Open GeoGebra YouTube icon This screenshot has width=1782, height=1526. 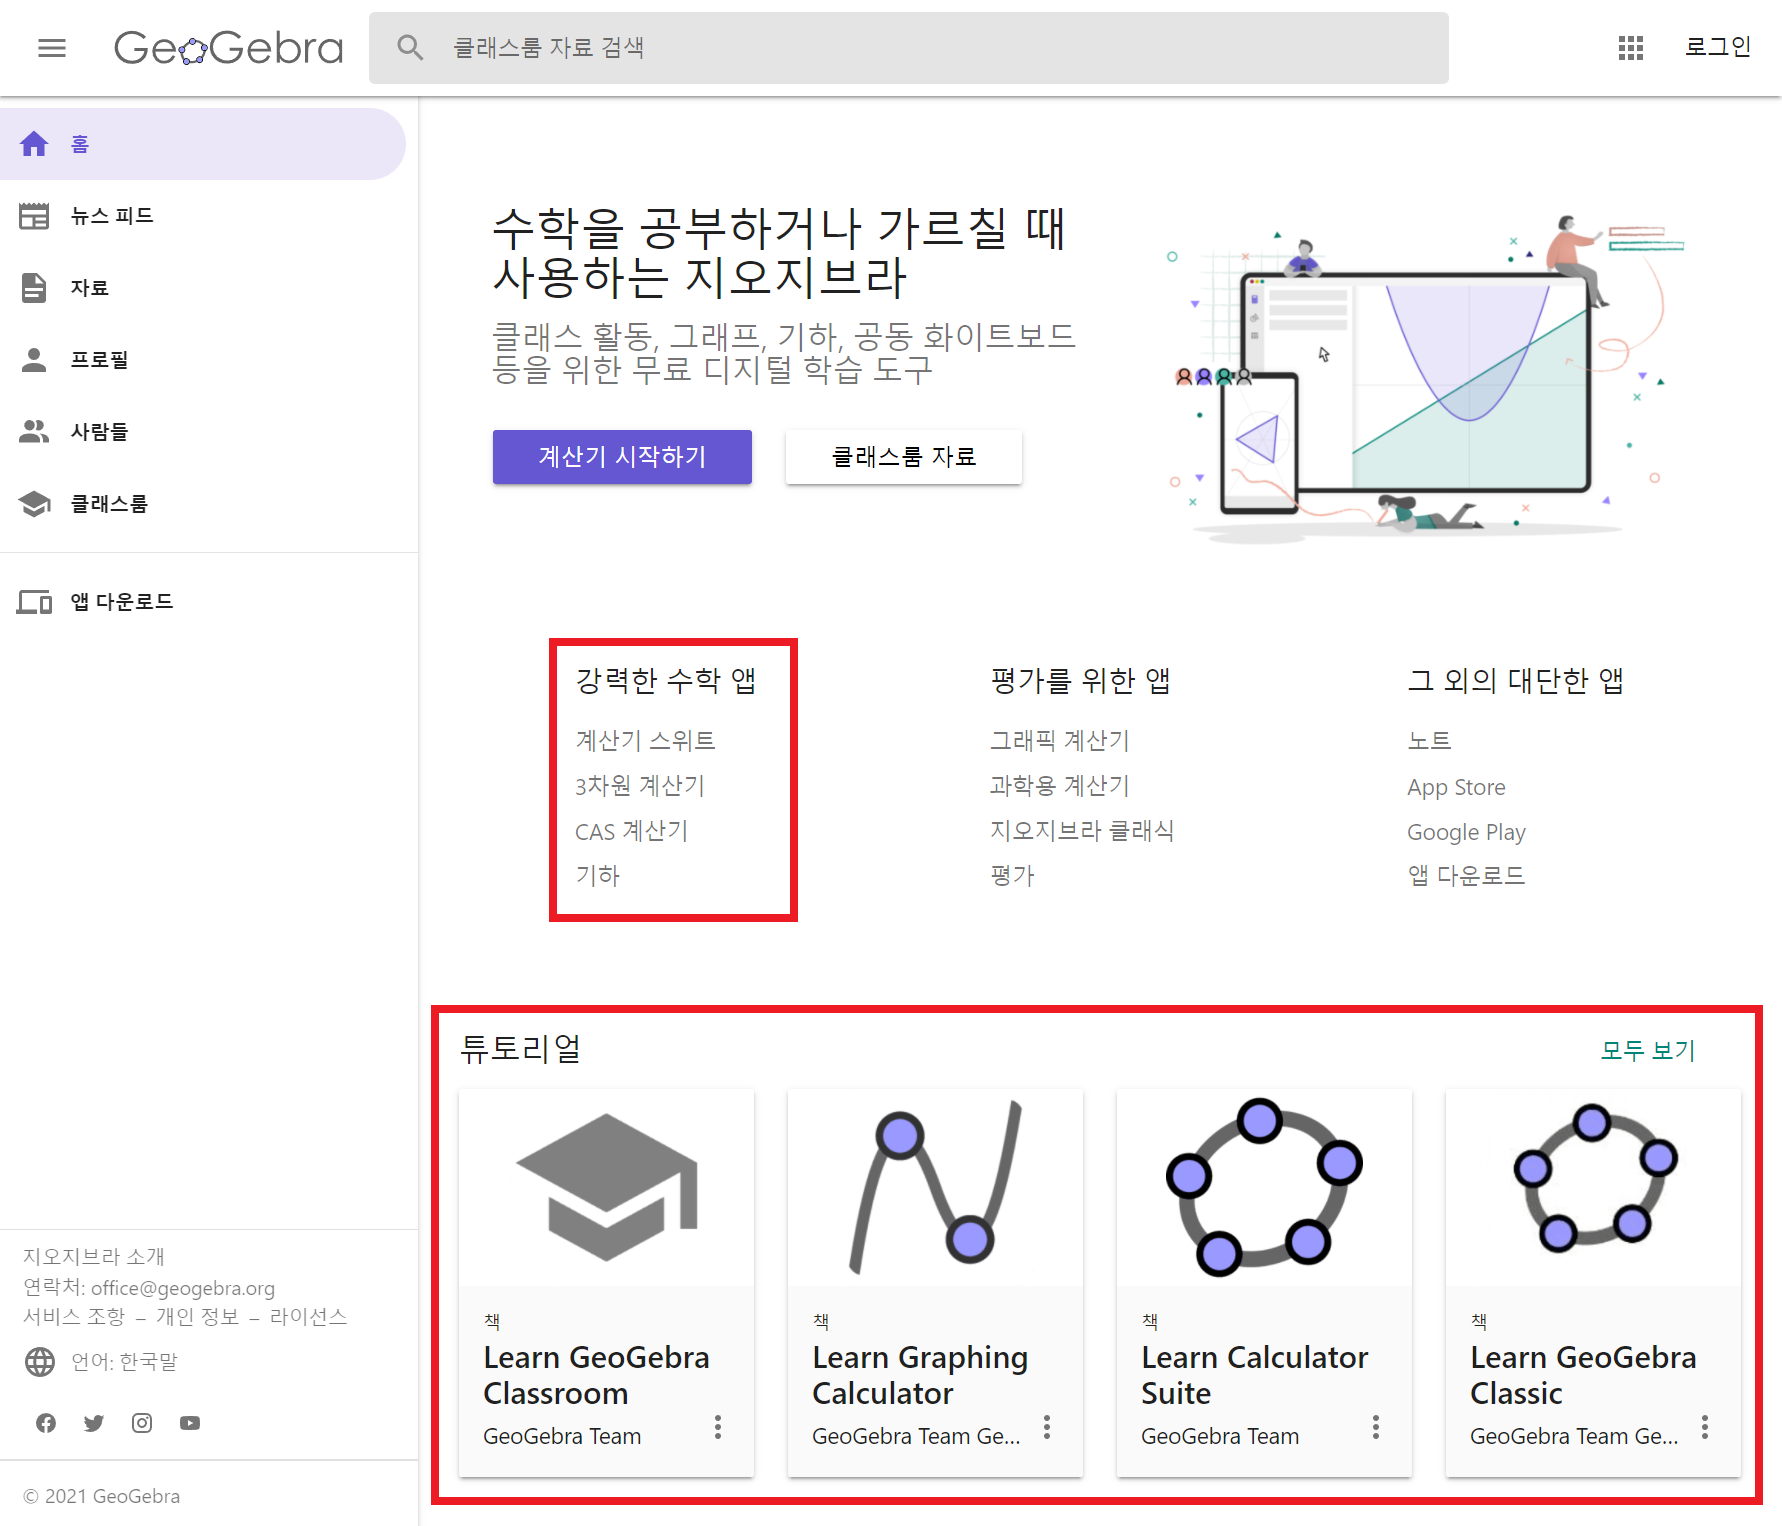tap(190, 1423)
